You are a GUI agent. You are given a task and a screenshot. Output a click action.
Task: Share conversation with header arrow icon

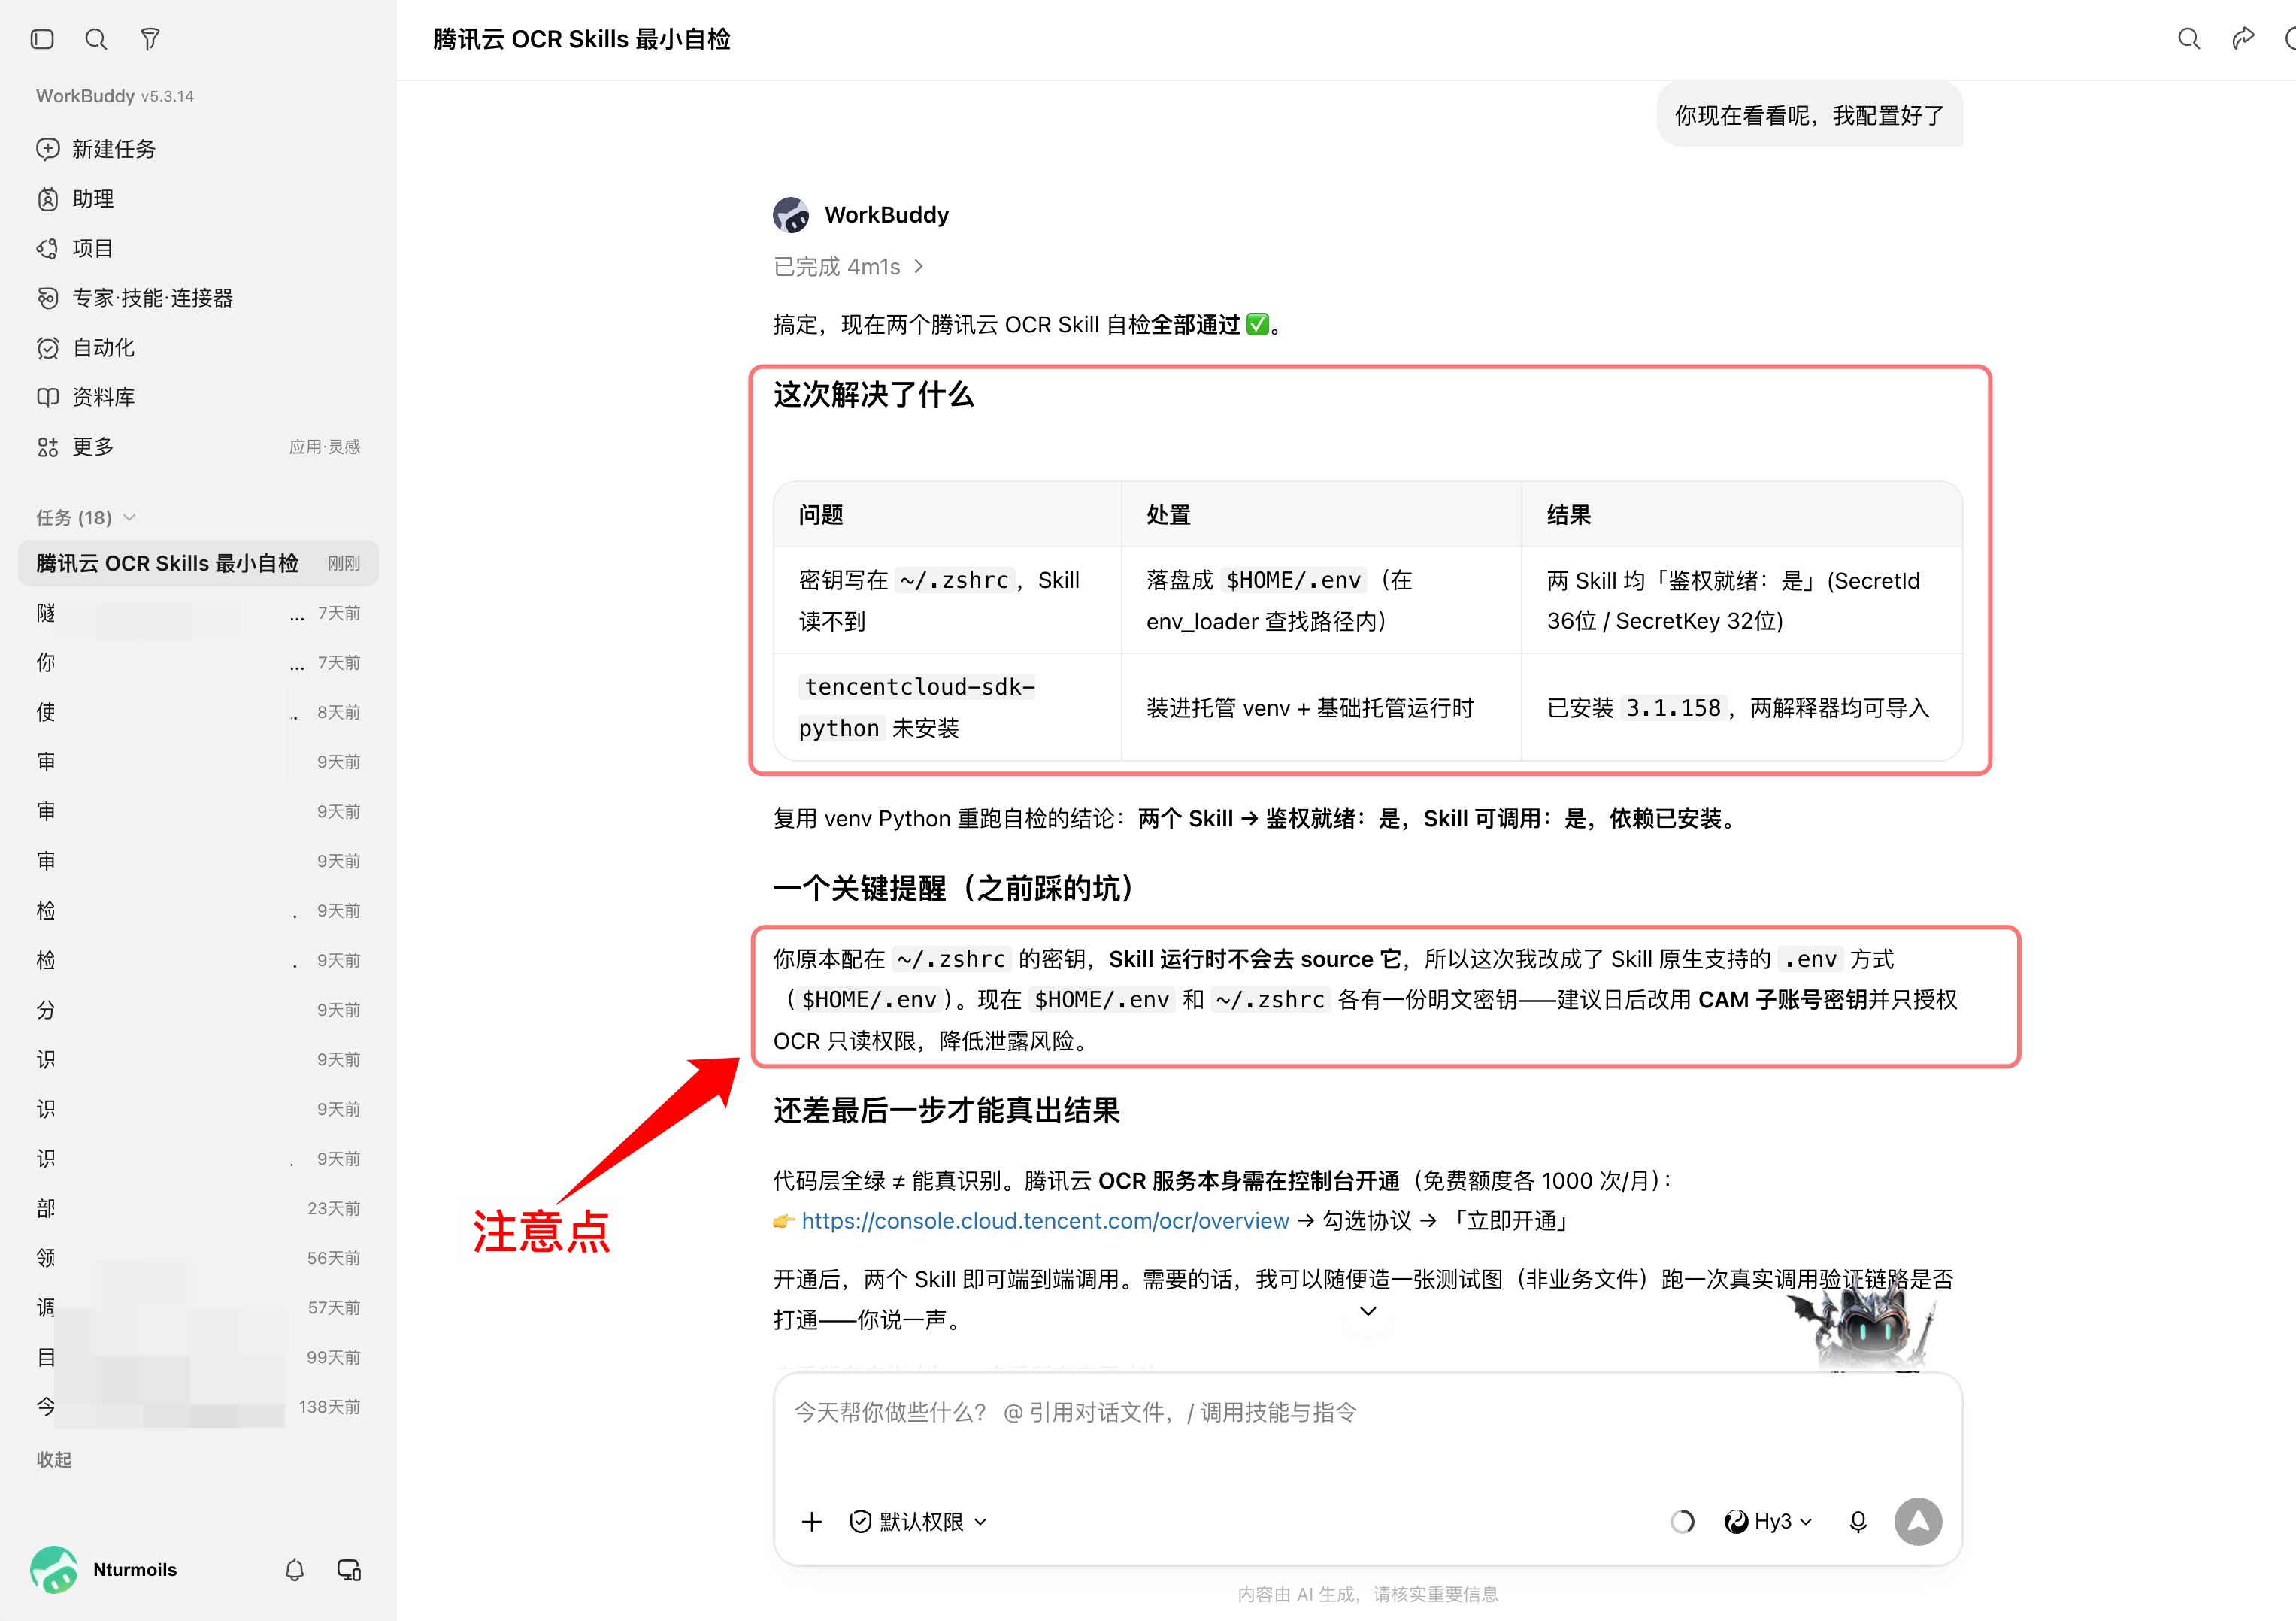click(x=2243, y=38)
